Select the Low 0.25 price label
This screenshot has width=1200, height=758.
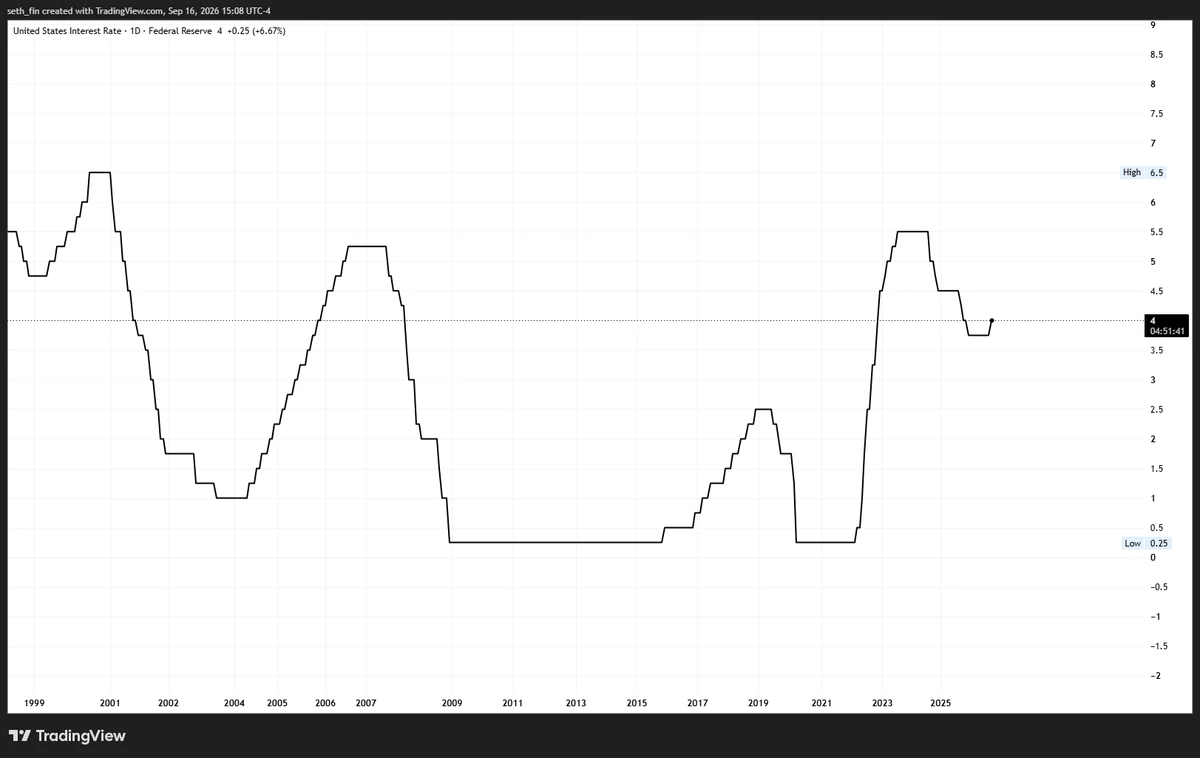click(x=1147, y=543)
